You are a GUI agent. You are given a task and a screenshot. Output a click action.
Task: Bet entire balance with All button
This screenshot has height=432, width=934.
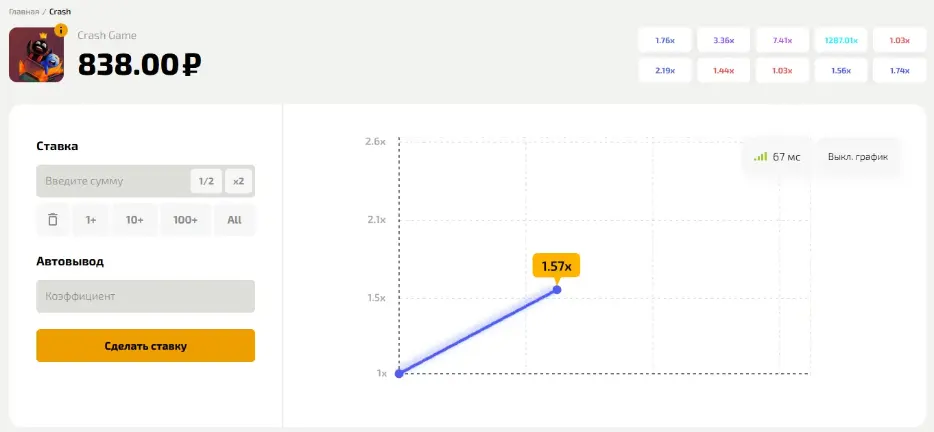pos(234,220)
